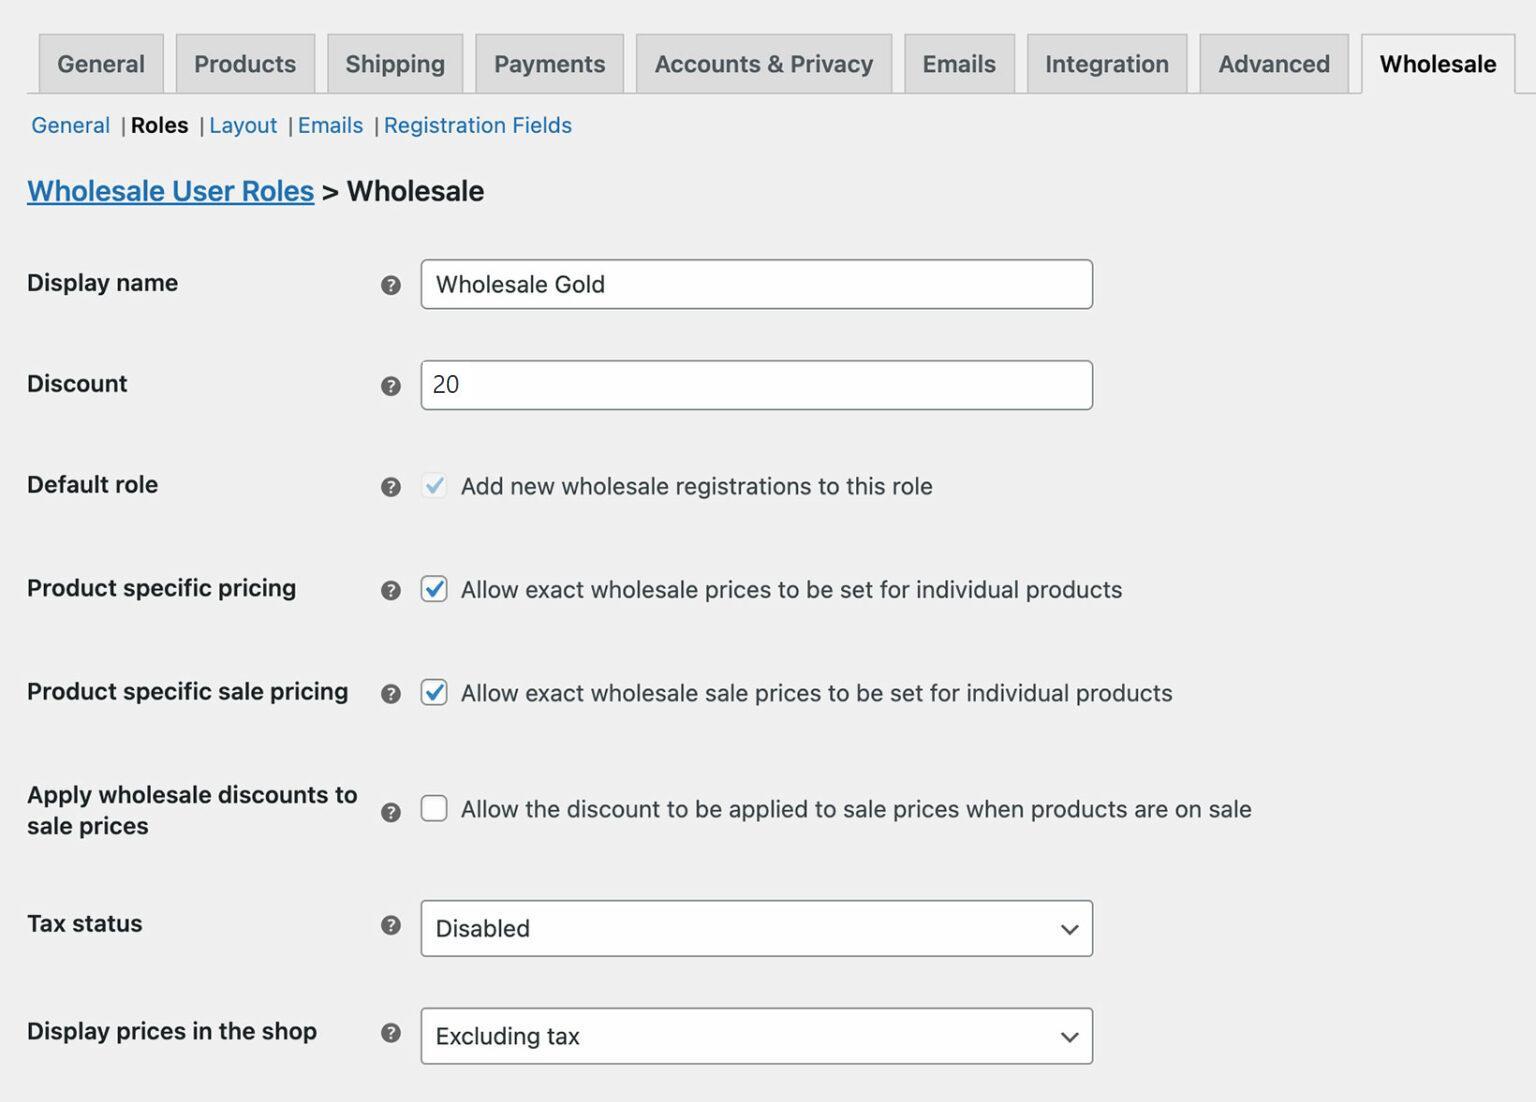Open the Product specific sale pricing help tooltip

(390, 693)
